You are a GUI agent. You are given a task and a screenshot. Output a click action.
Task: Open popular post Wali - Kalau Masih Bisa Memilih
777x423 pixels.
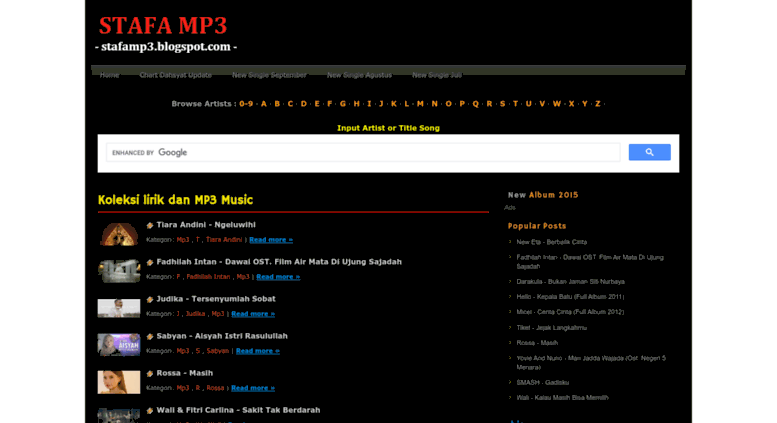[x=562, y=398]
